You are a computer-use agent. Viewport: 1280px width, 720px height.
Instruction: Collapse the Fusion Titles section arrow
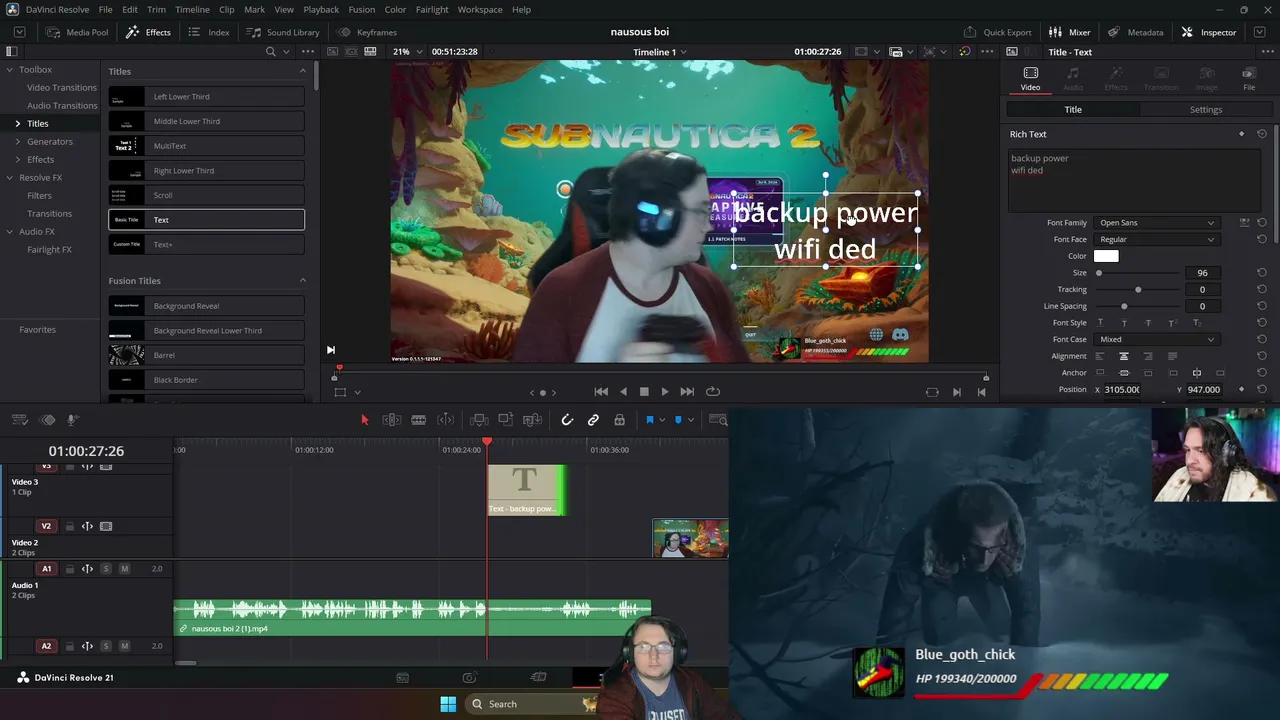point(303,281)
